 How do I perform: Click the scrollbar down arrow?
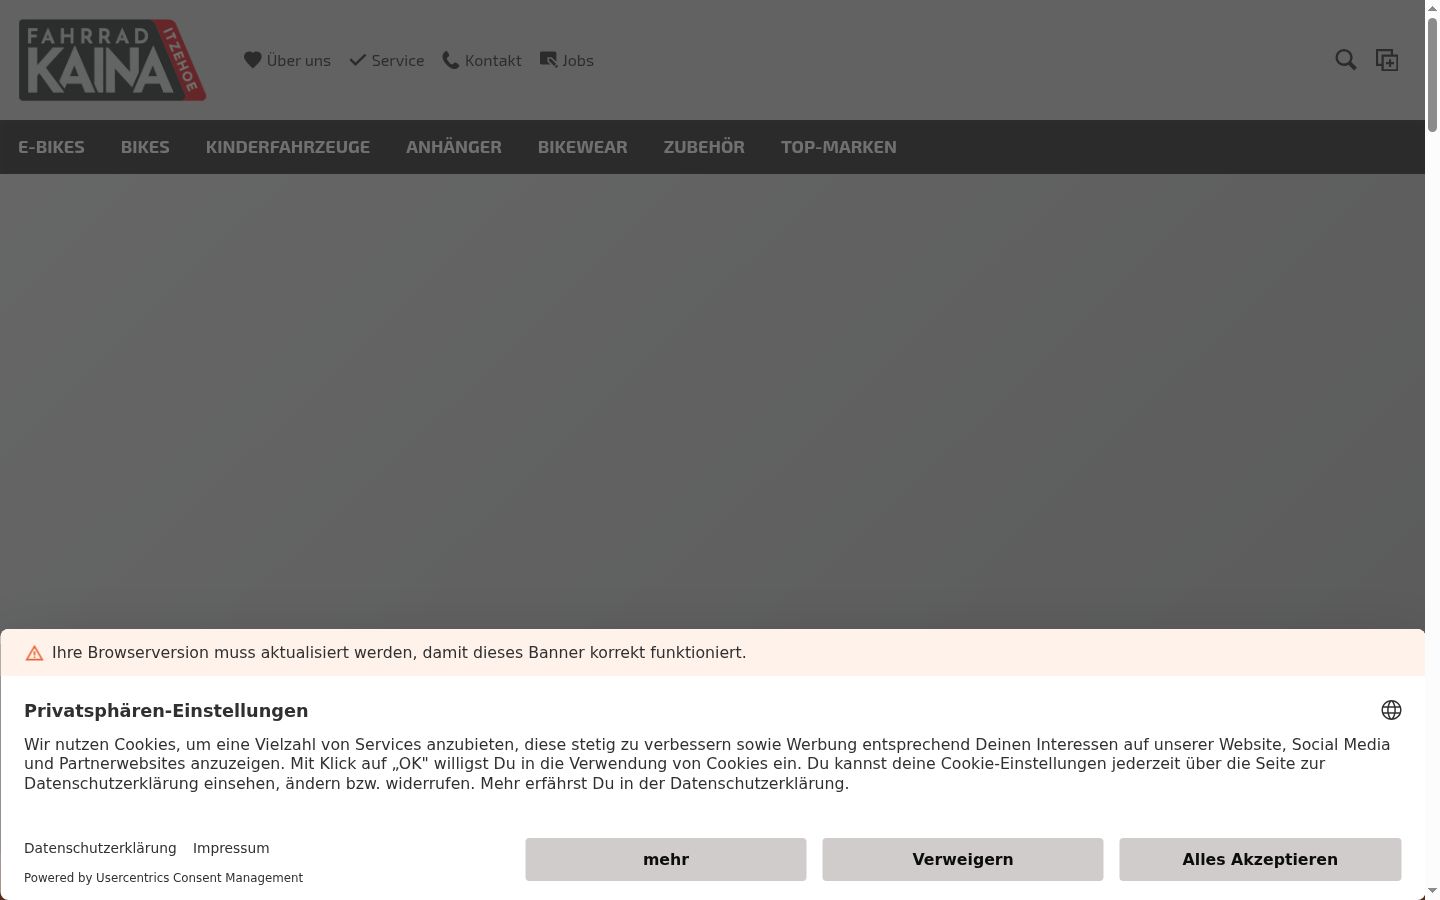coord(1432,891)
